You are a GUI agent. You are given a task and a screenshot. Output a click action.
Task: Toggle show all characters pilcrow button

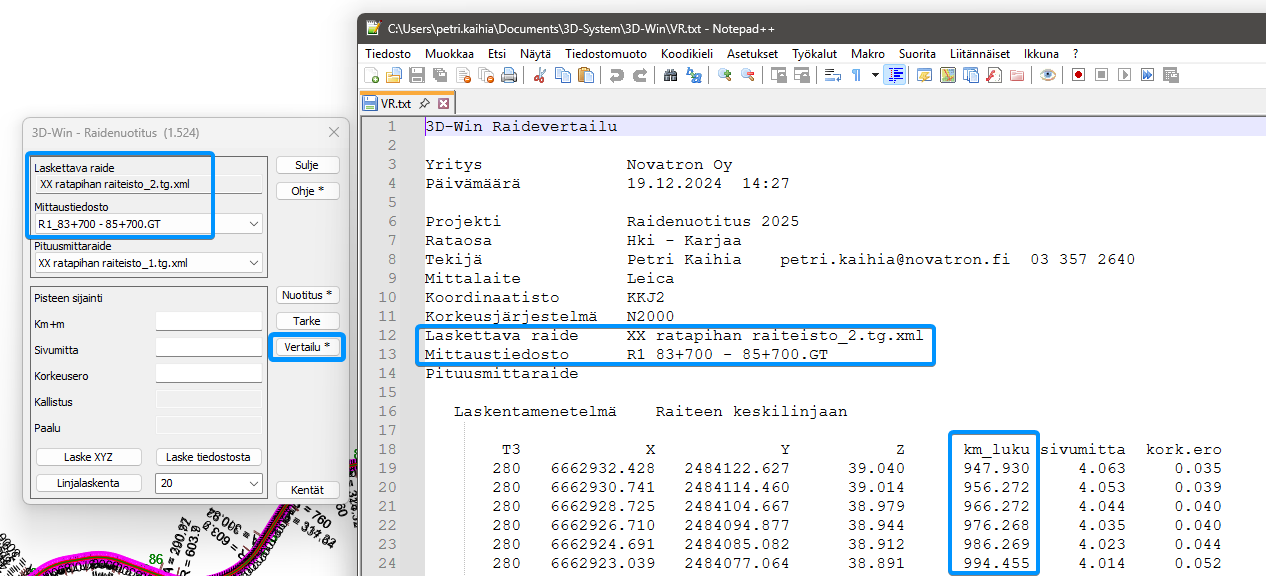pos(856,75)
